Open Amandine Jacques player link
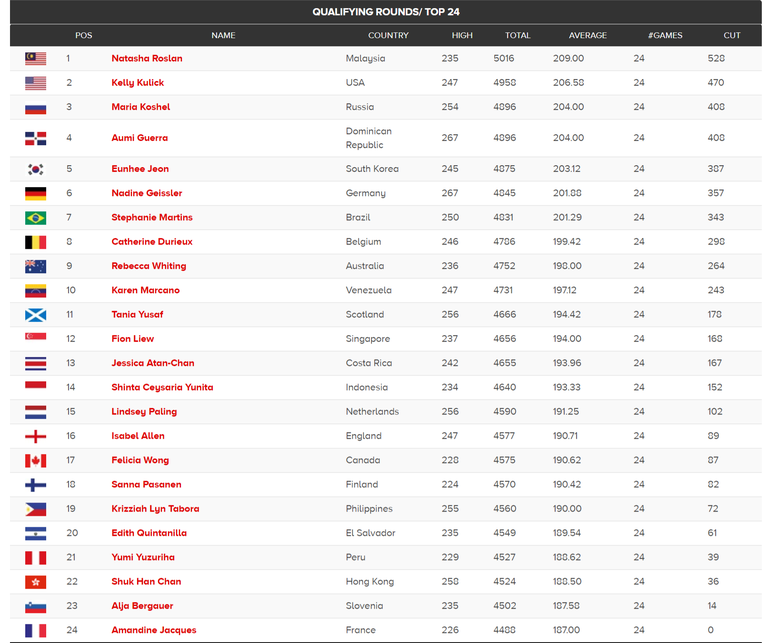The image size is (768, 643). point(154,630)
